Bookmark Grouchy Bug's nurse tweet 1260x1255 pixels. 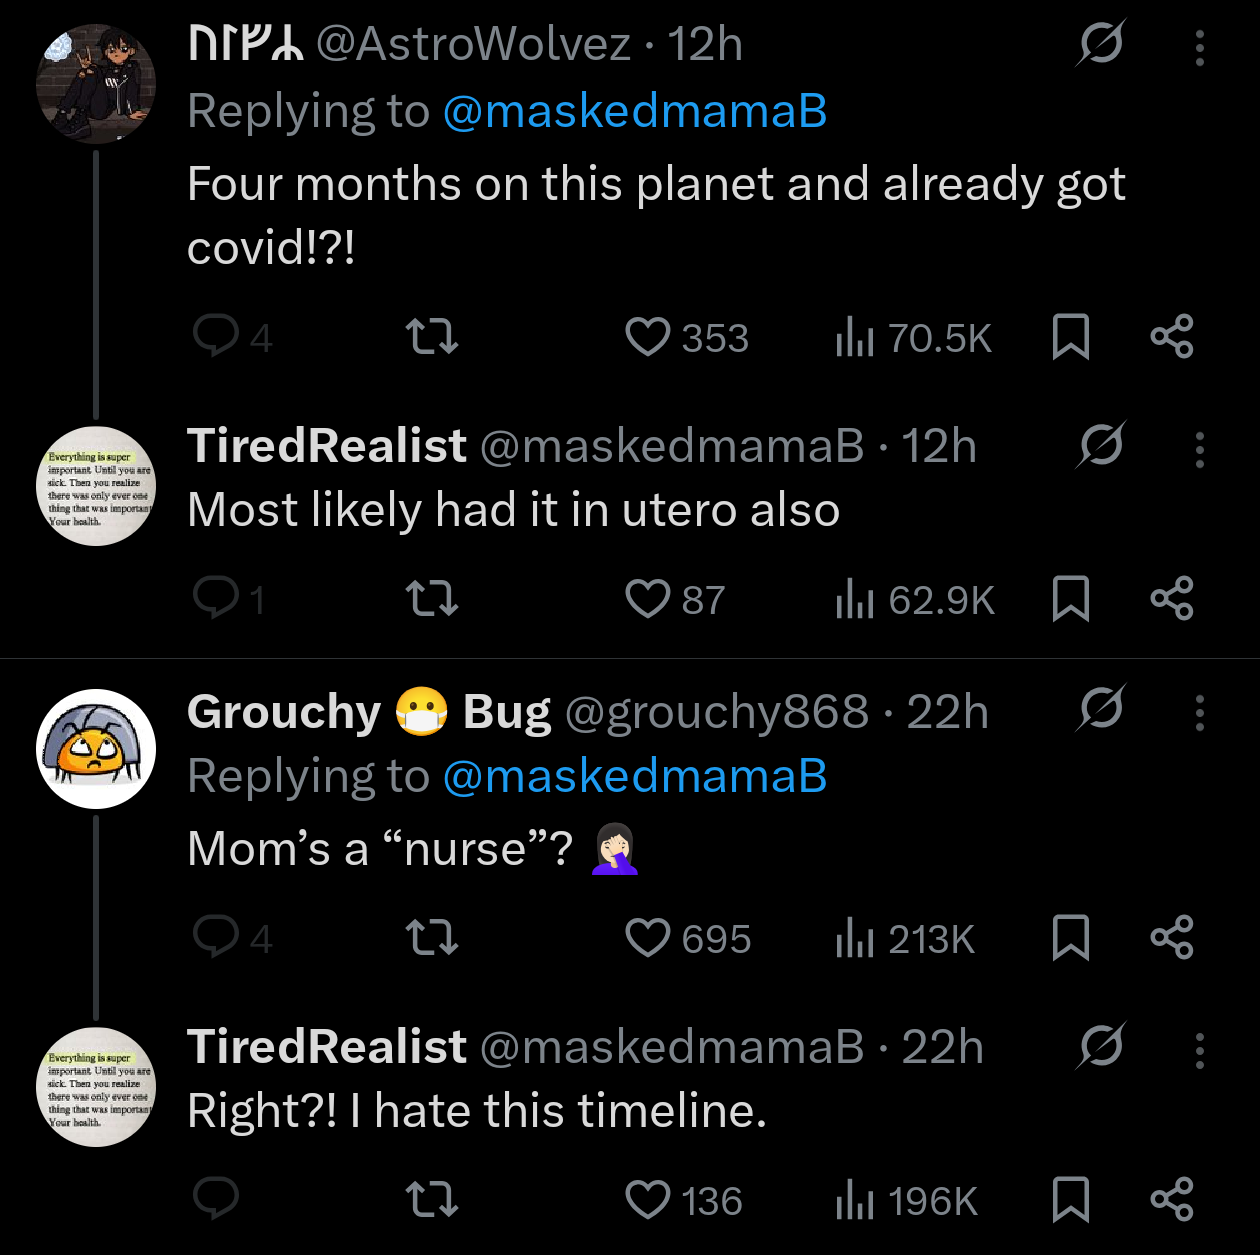coord(1070,937)
